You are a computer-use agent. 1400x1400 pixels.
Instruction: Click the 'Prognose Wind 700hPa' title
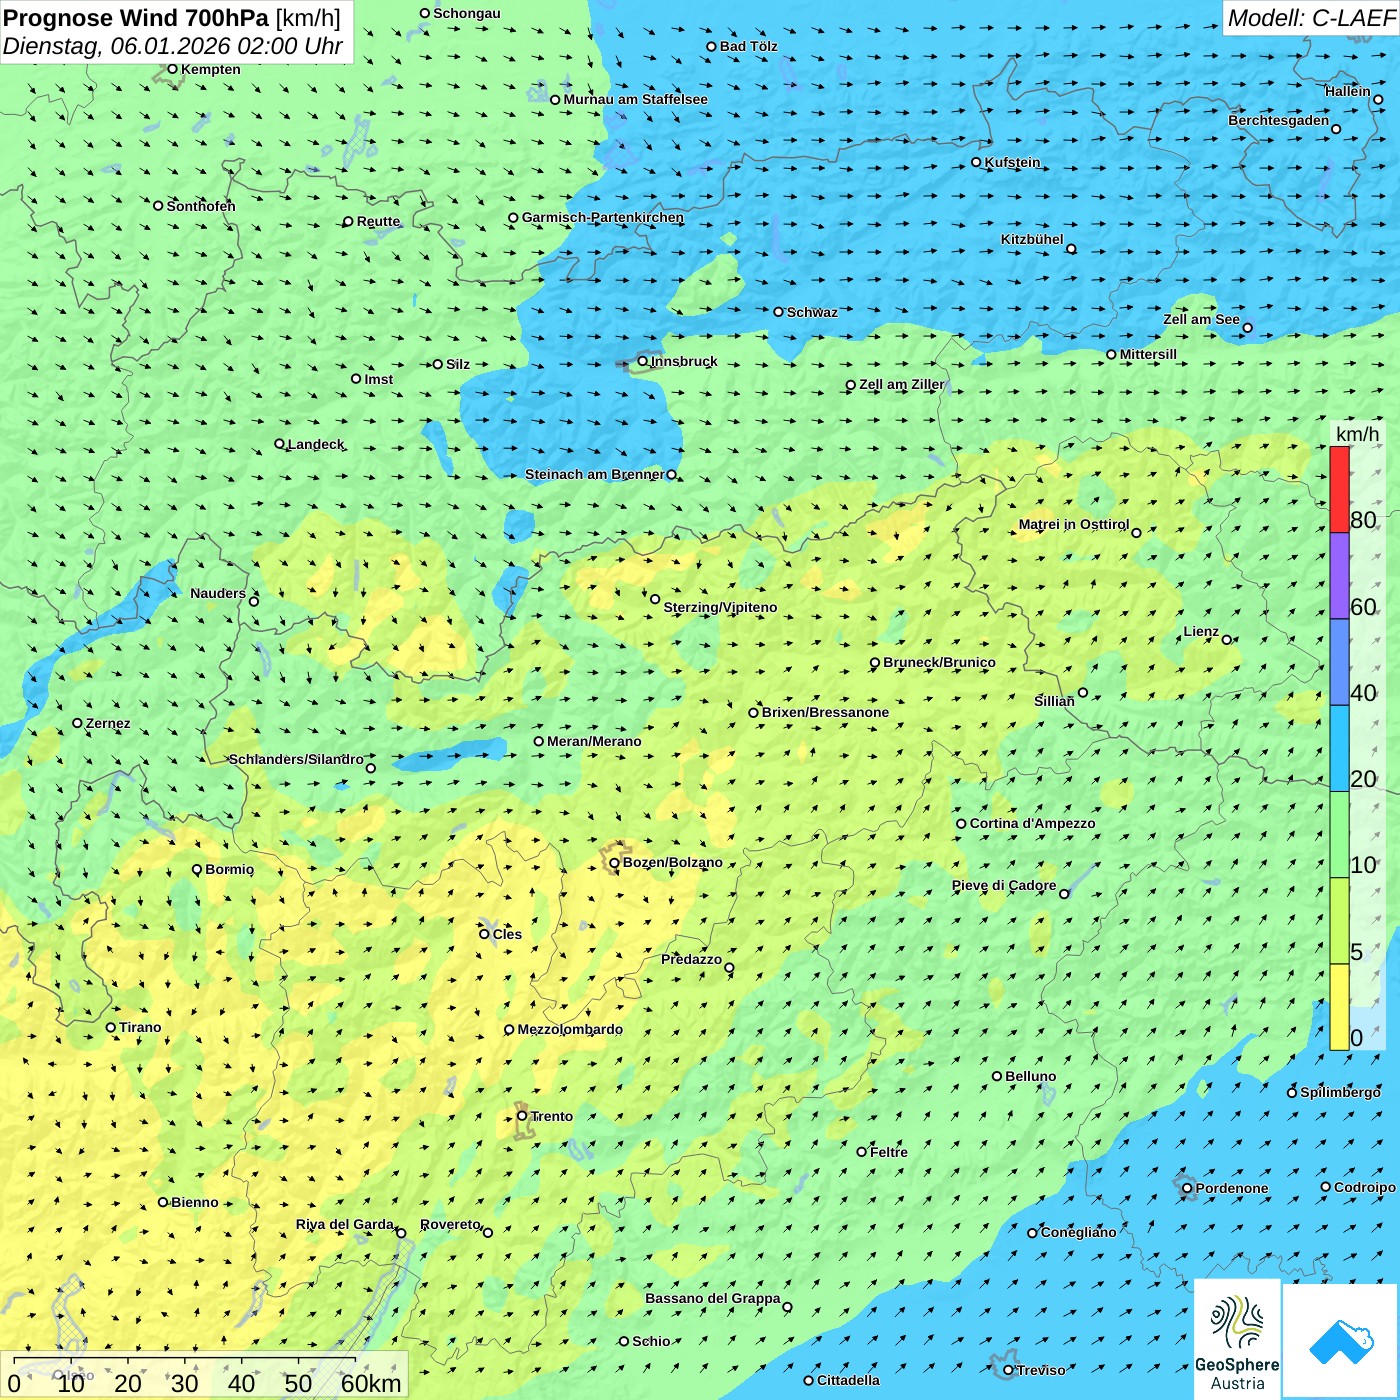pos(136,18)
